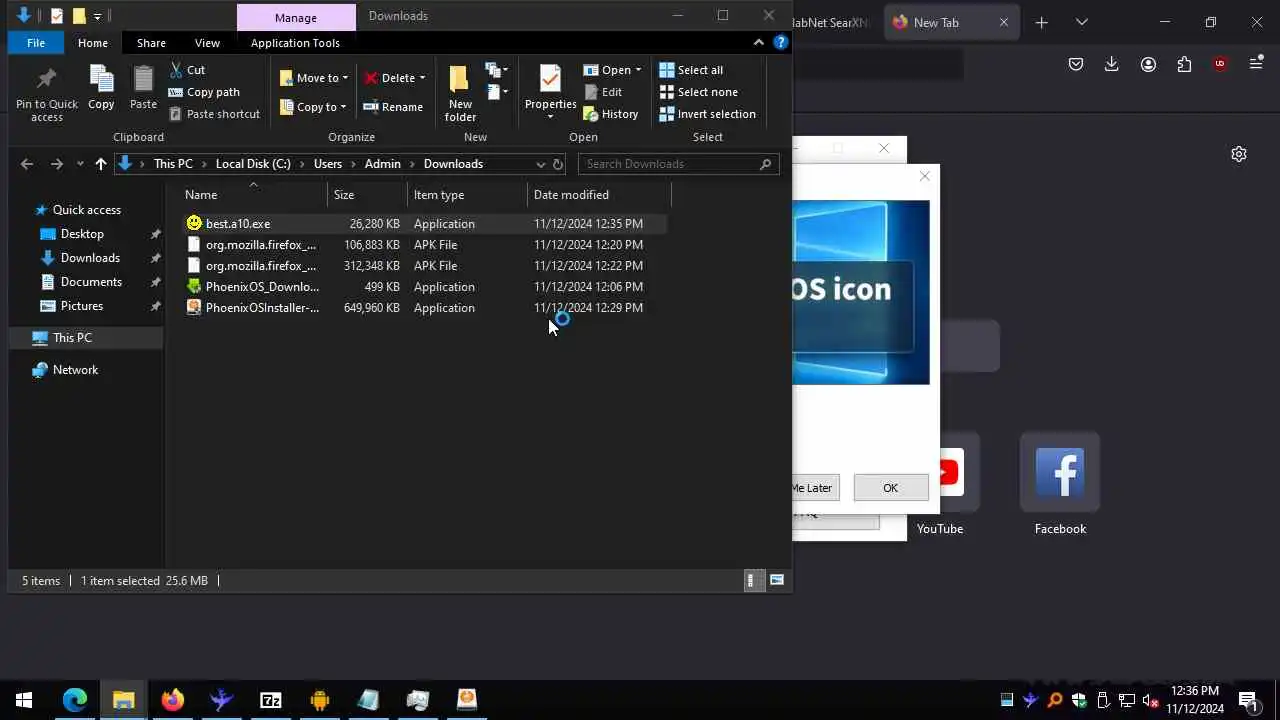The height and width of the screenshot is (720, 1280).
Task: Refresh the Downloads address bar
Action: [x=558, y=164]
